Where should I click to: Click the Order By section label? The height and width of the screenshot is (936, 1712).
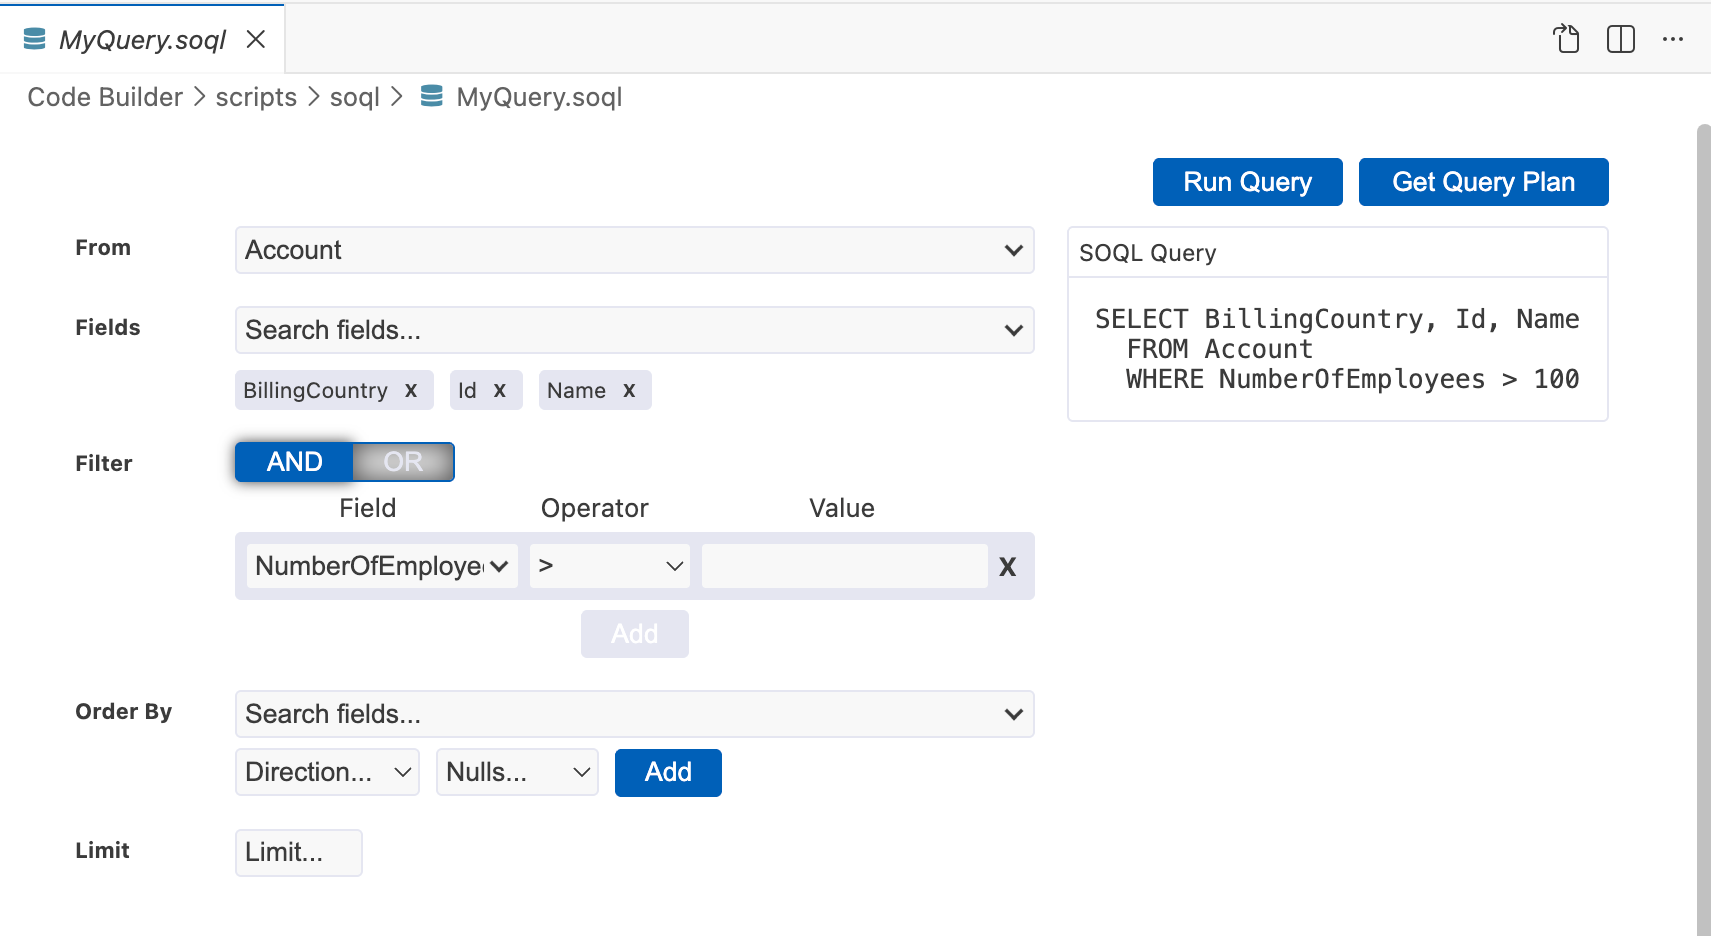coord(124,711)
